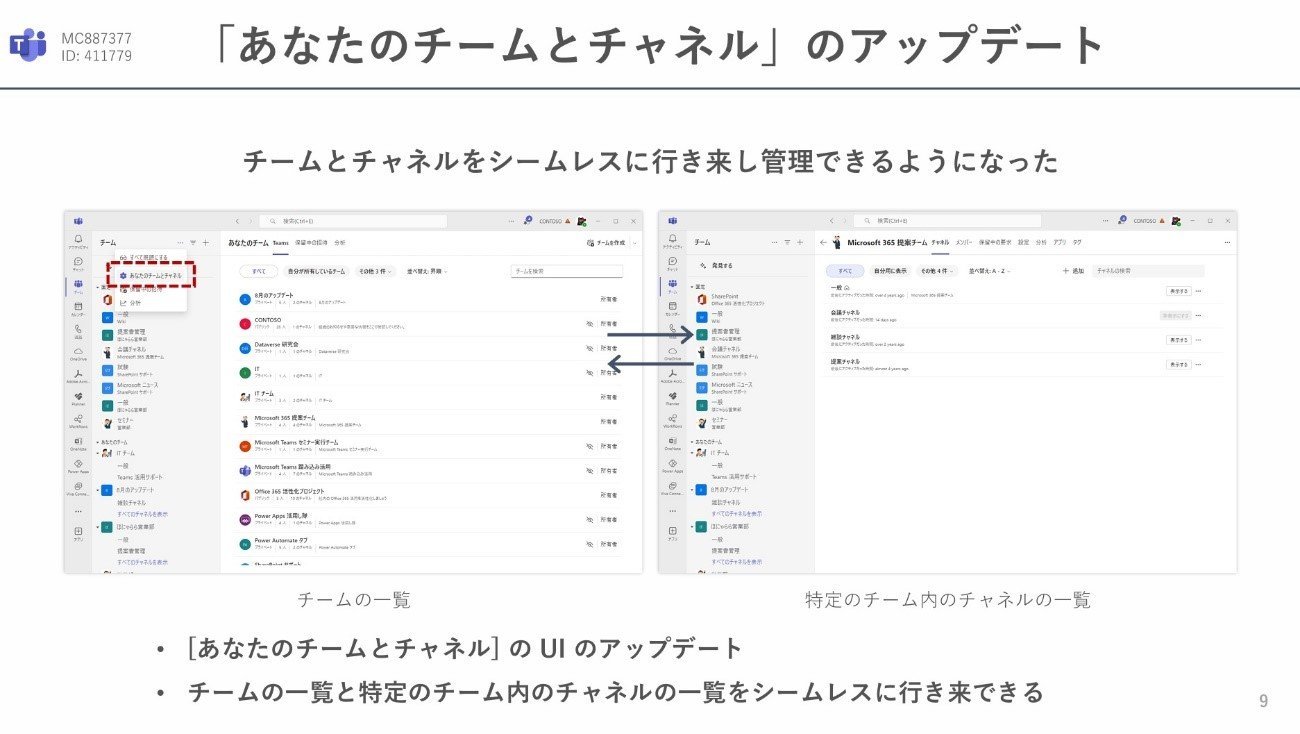This screenshot has height=734, width=1300.
Task: Open Viva Connections icon in team list window
Action: 77,488
